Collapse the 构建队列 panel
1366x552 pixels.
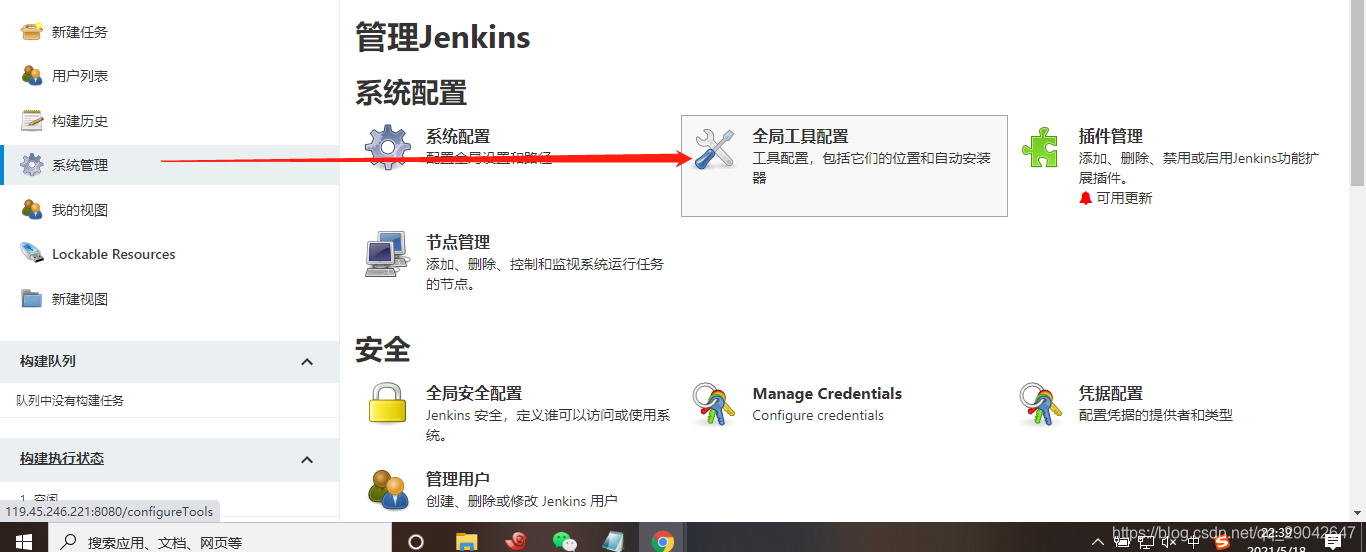[307, 362]
